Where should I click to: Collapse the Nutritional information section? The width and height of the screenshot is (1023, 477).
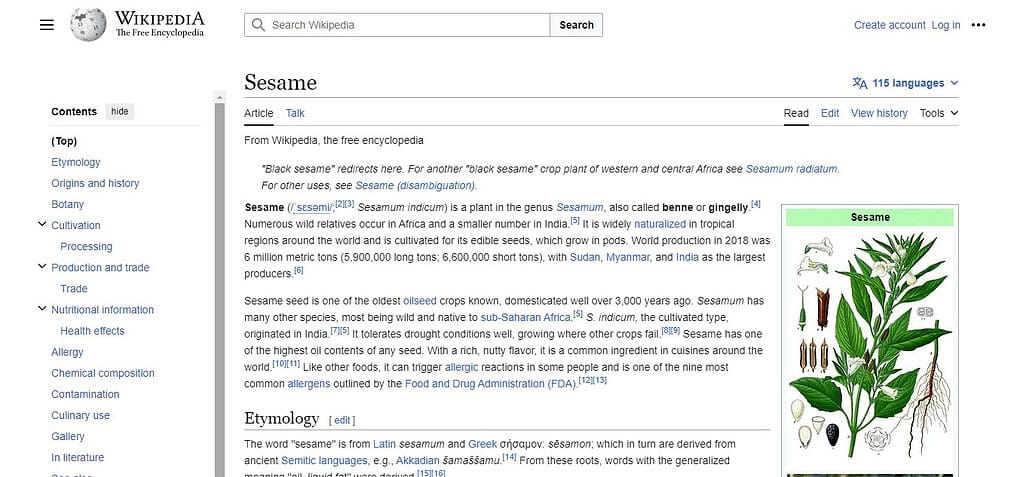42,309
